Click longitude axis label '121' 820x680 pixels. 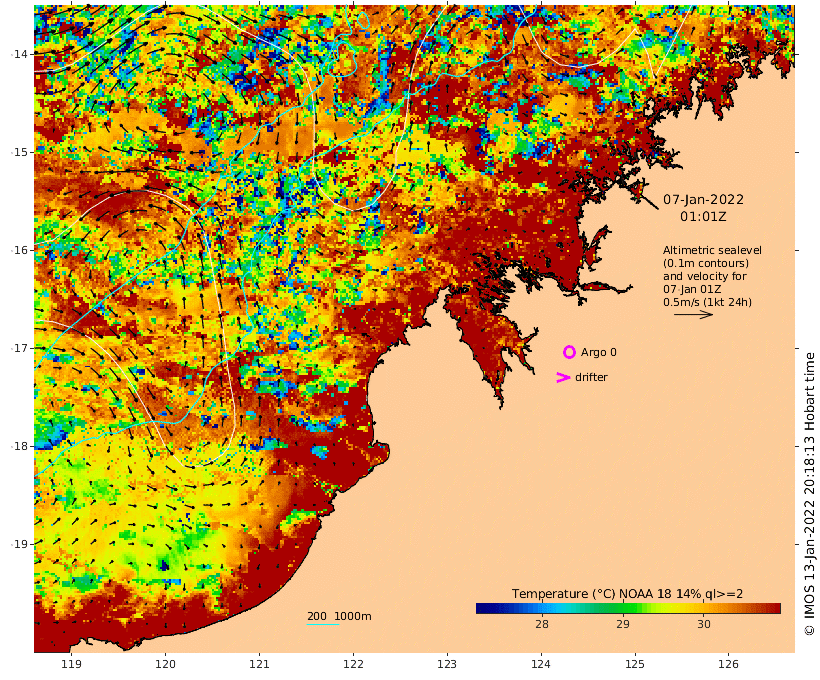(259, 664)
